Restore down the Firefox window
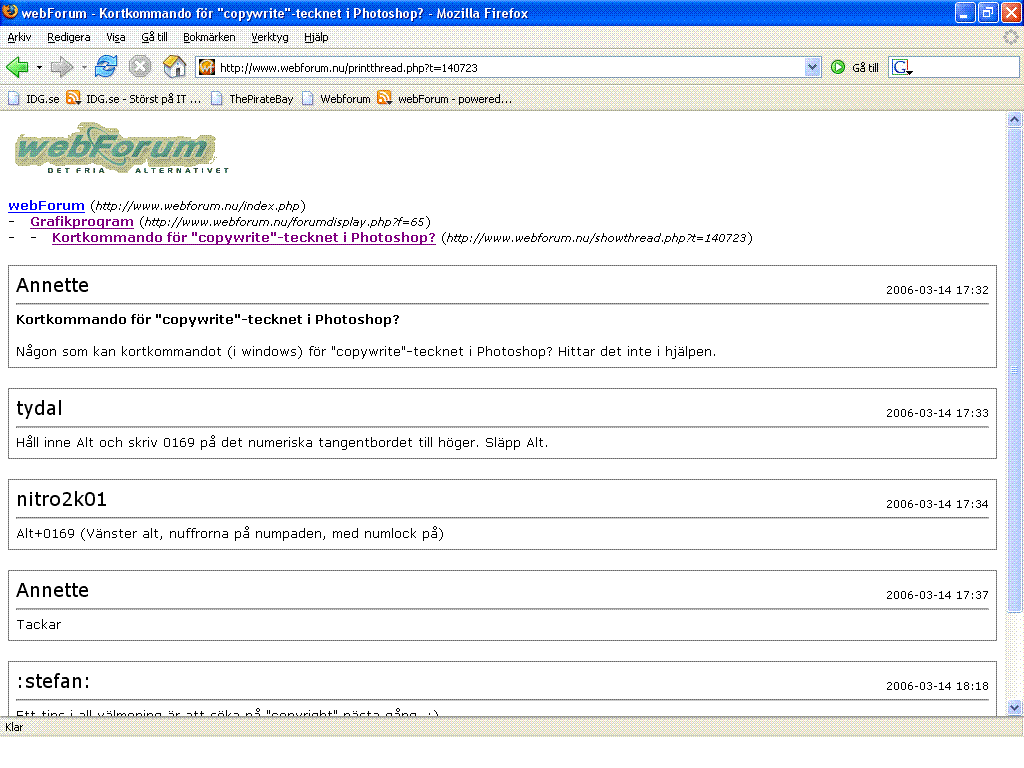 tap(987, 12)
